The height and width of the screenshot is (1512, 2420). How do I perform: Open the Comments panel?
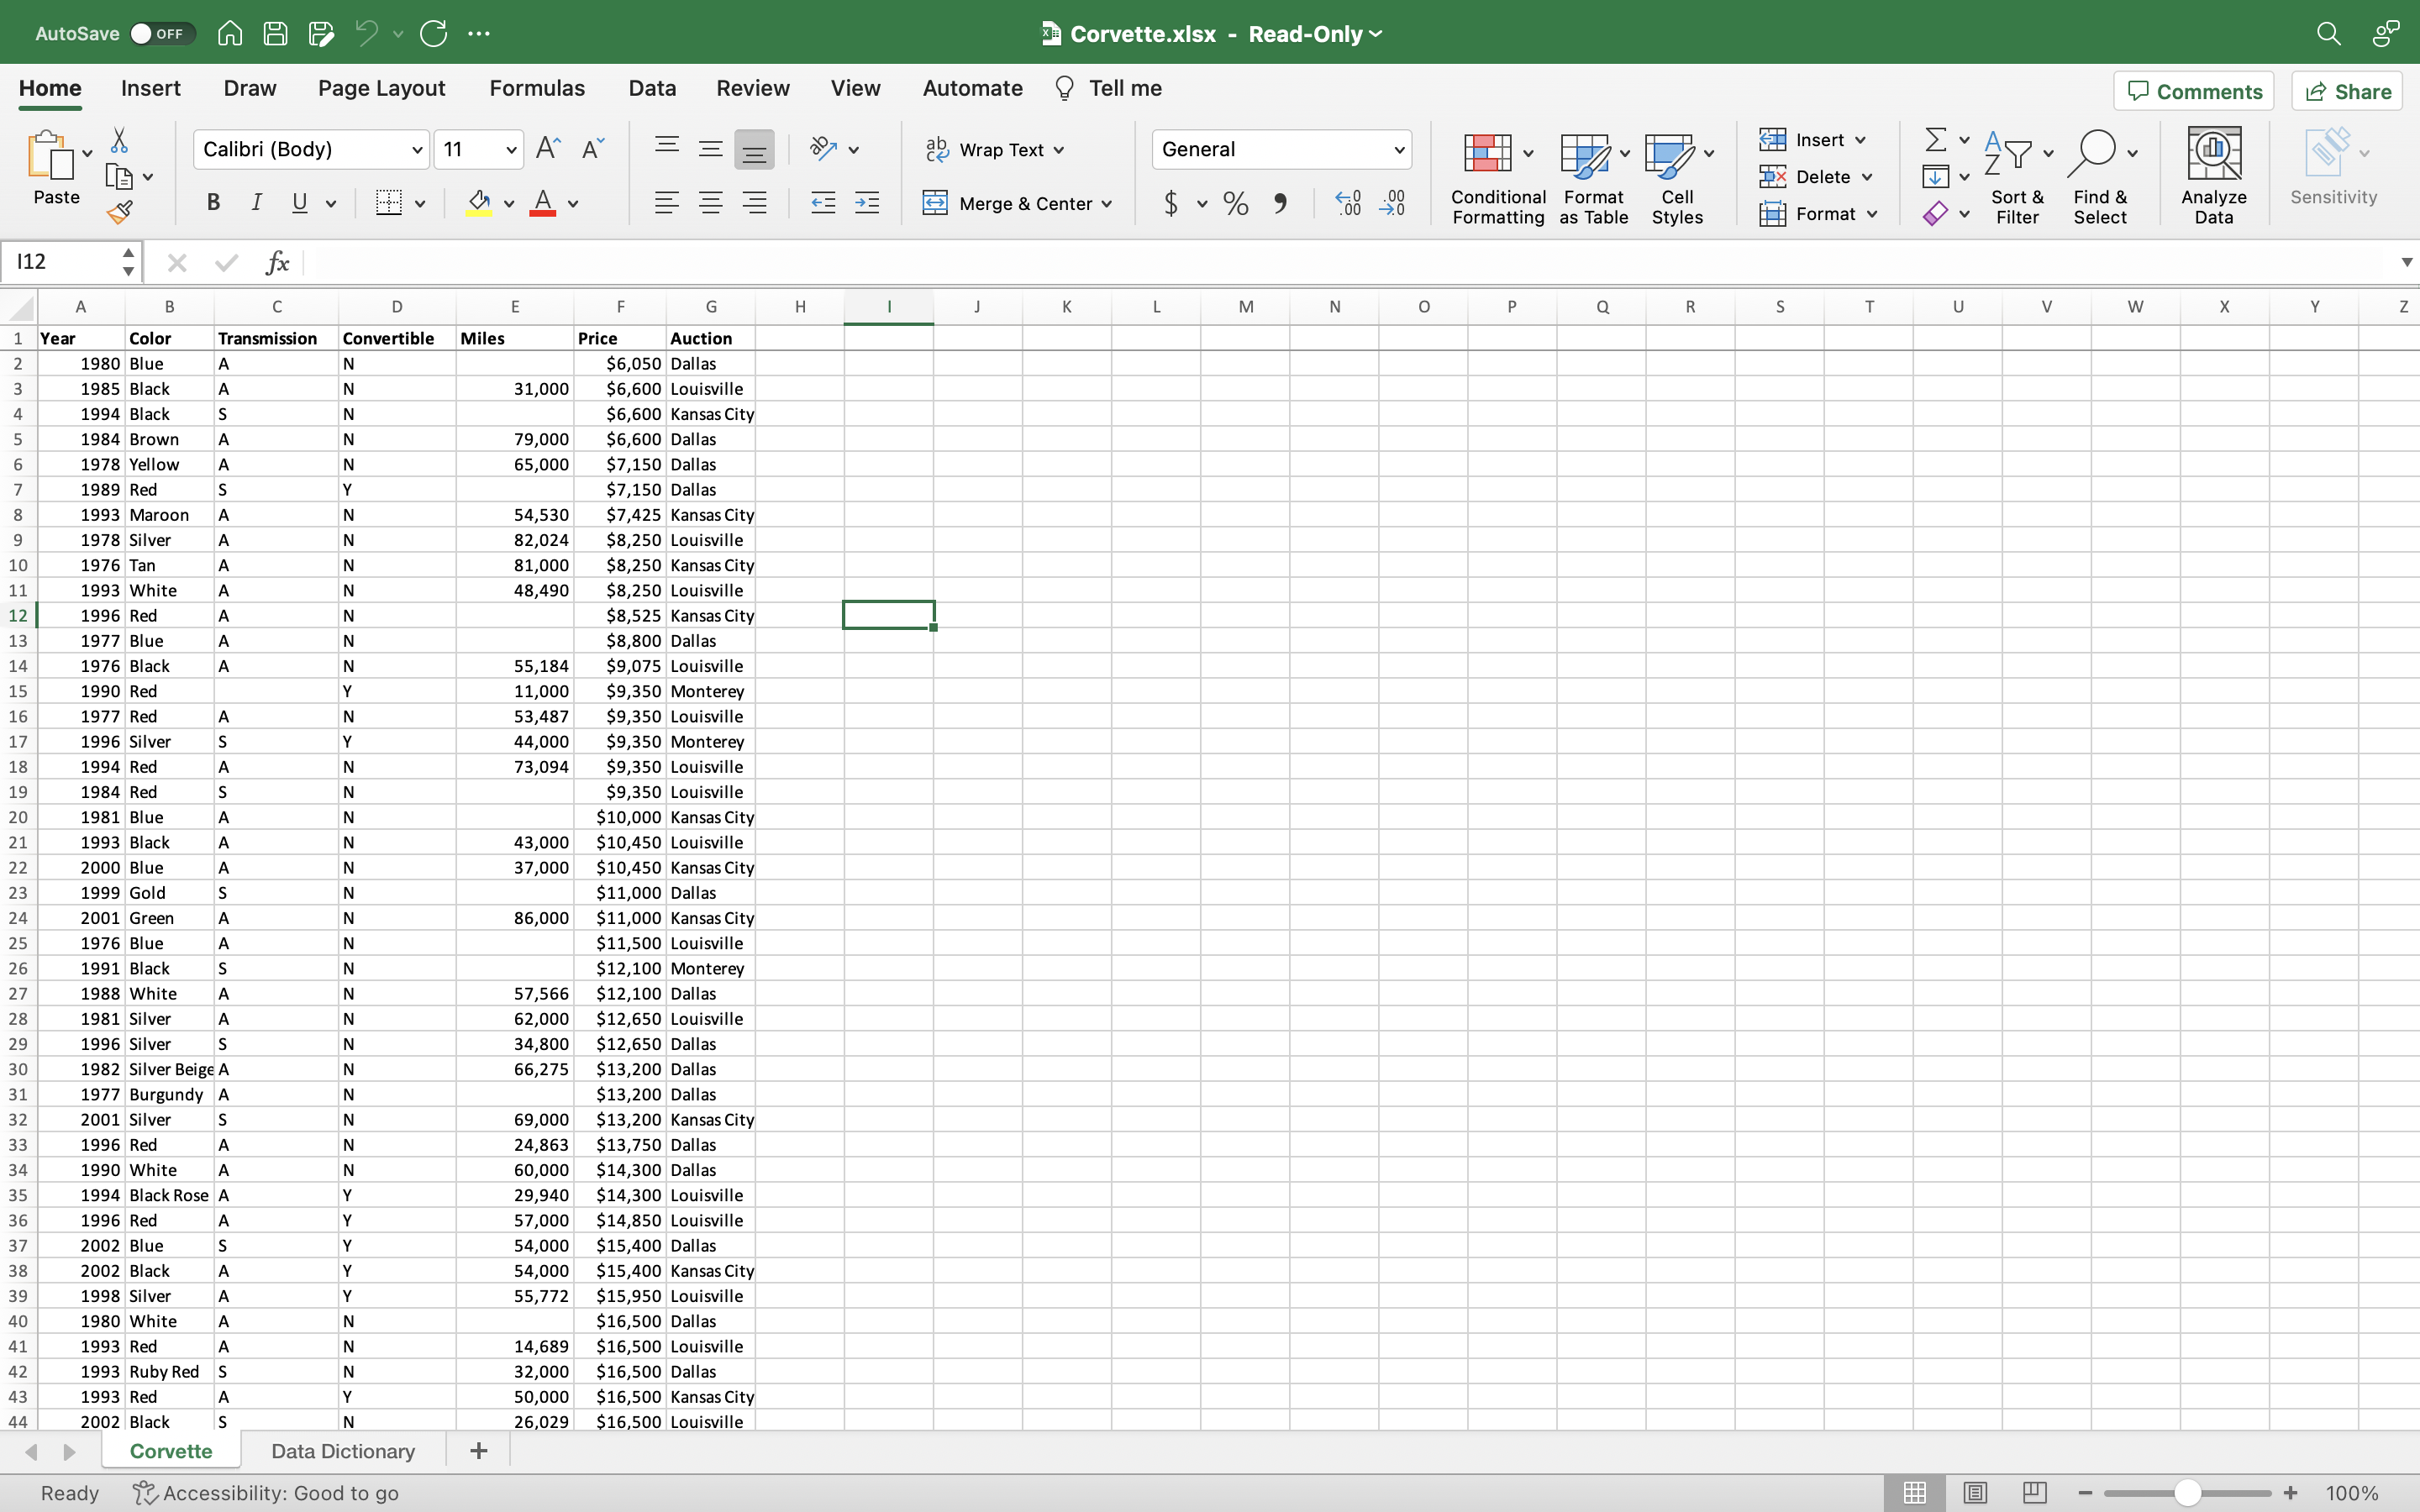[x=2194, y=90]
